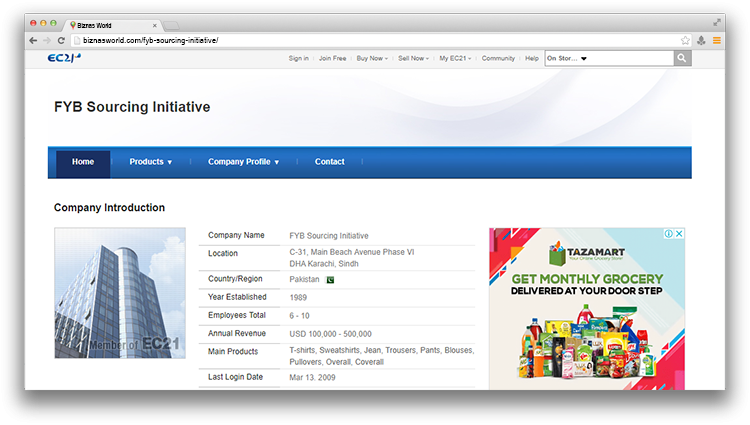Reload the page with the refresh icon

62,40
